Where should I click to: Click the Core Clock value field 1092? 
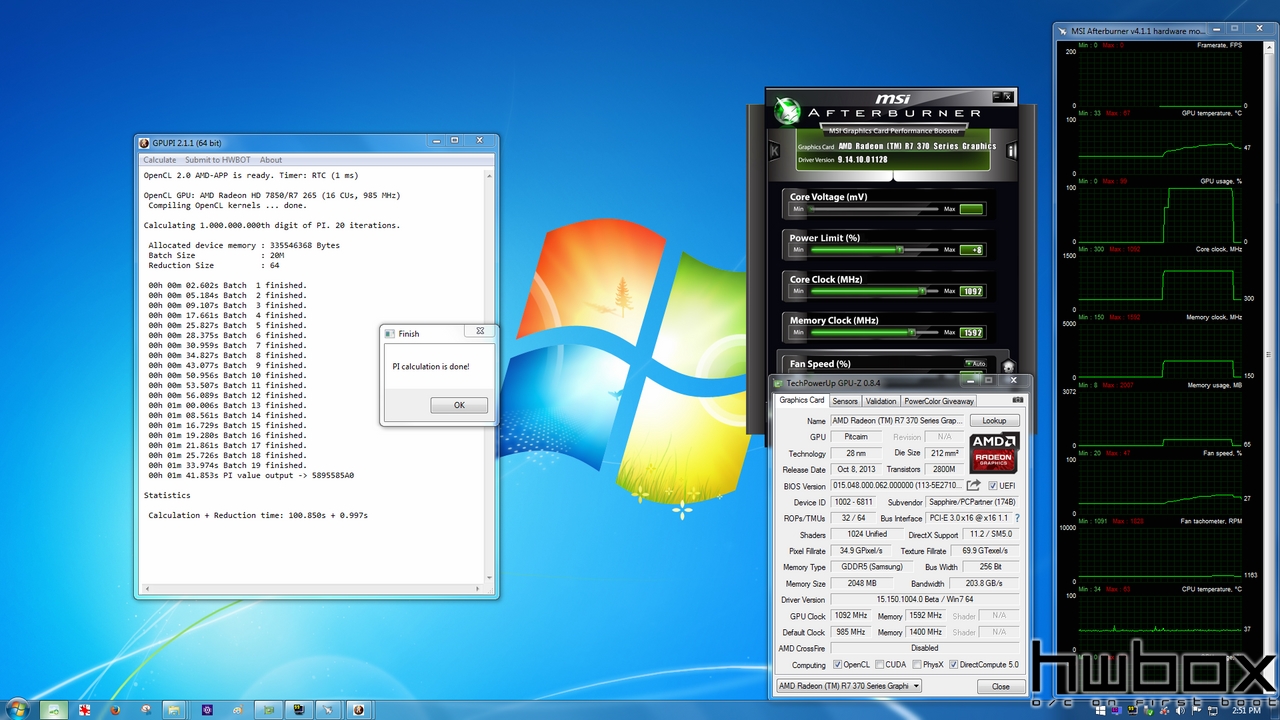pyautogui.click(x=972, y=291)
